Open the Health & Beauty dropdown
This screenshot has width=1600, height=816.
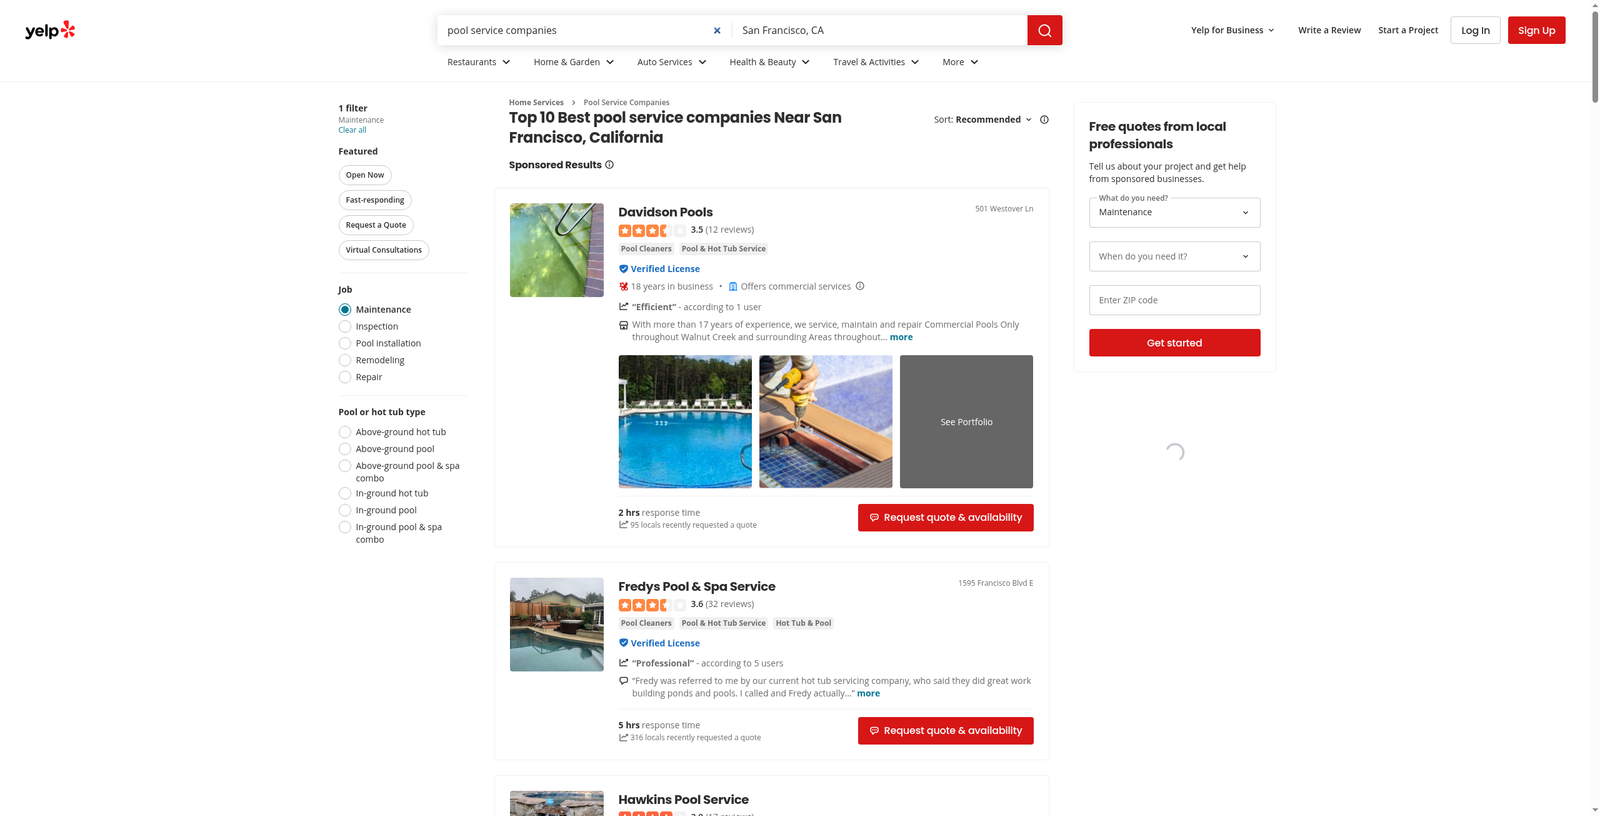point(770,62)
